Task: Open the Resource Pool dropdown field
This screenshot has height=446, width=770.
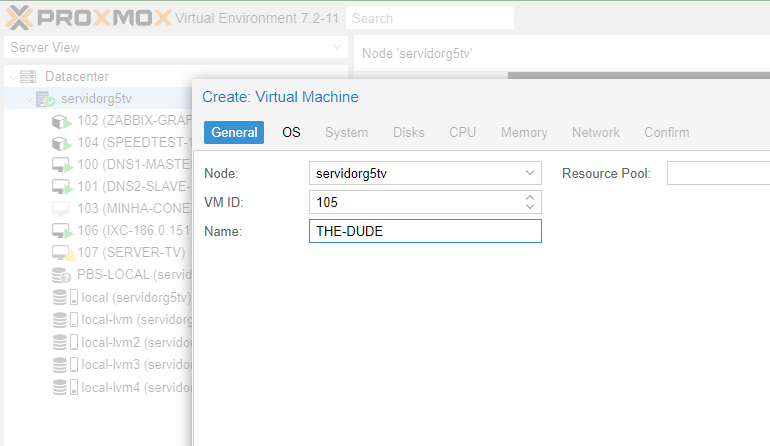Action: coord(718,173)
